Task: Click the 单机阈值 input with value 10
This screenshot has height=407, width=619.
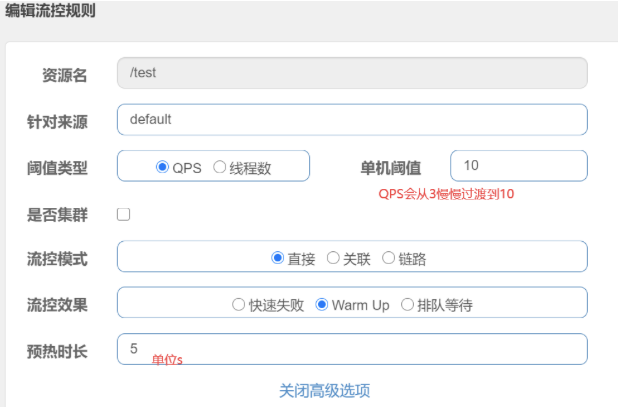Action: [x=519, y=166]
